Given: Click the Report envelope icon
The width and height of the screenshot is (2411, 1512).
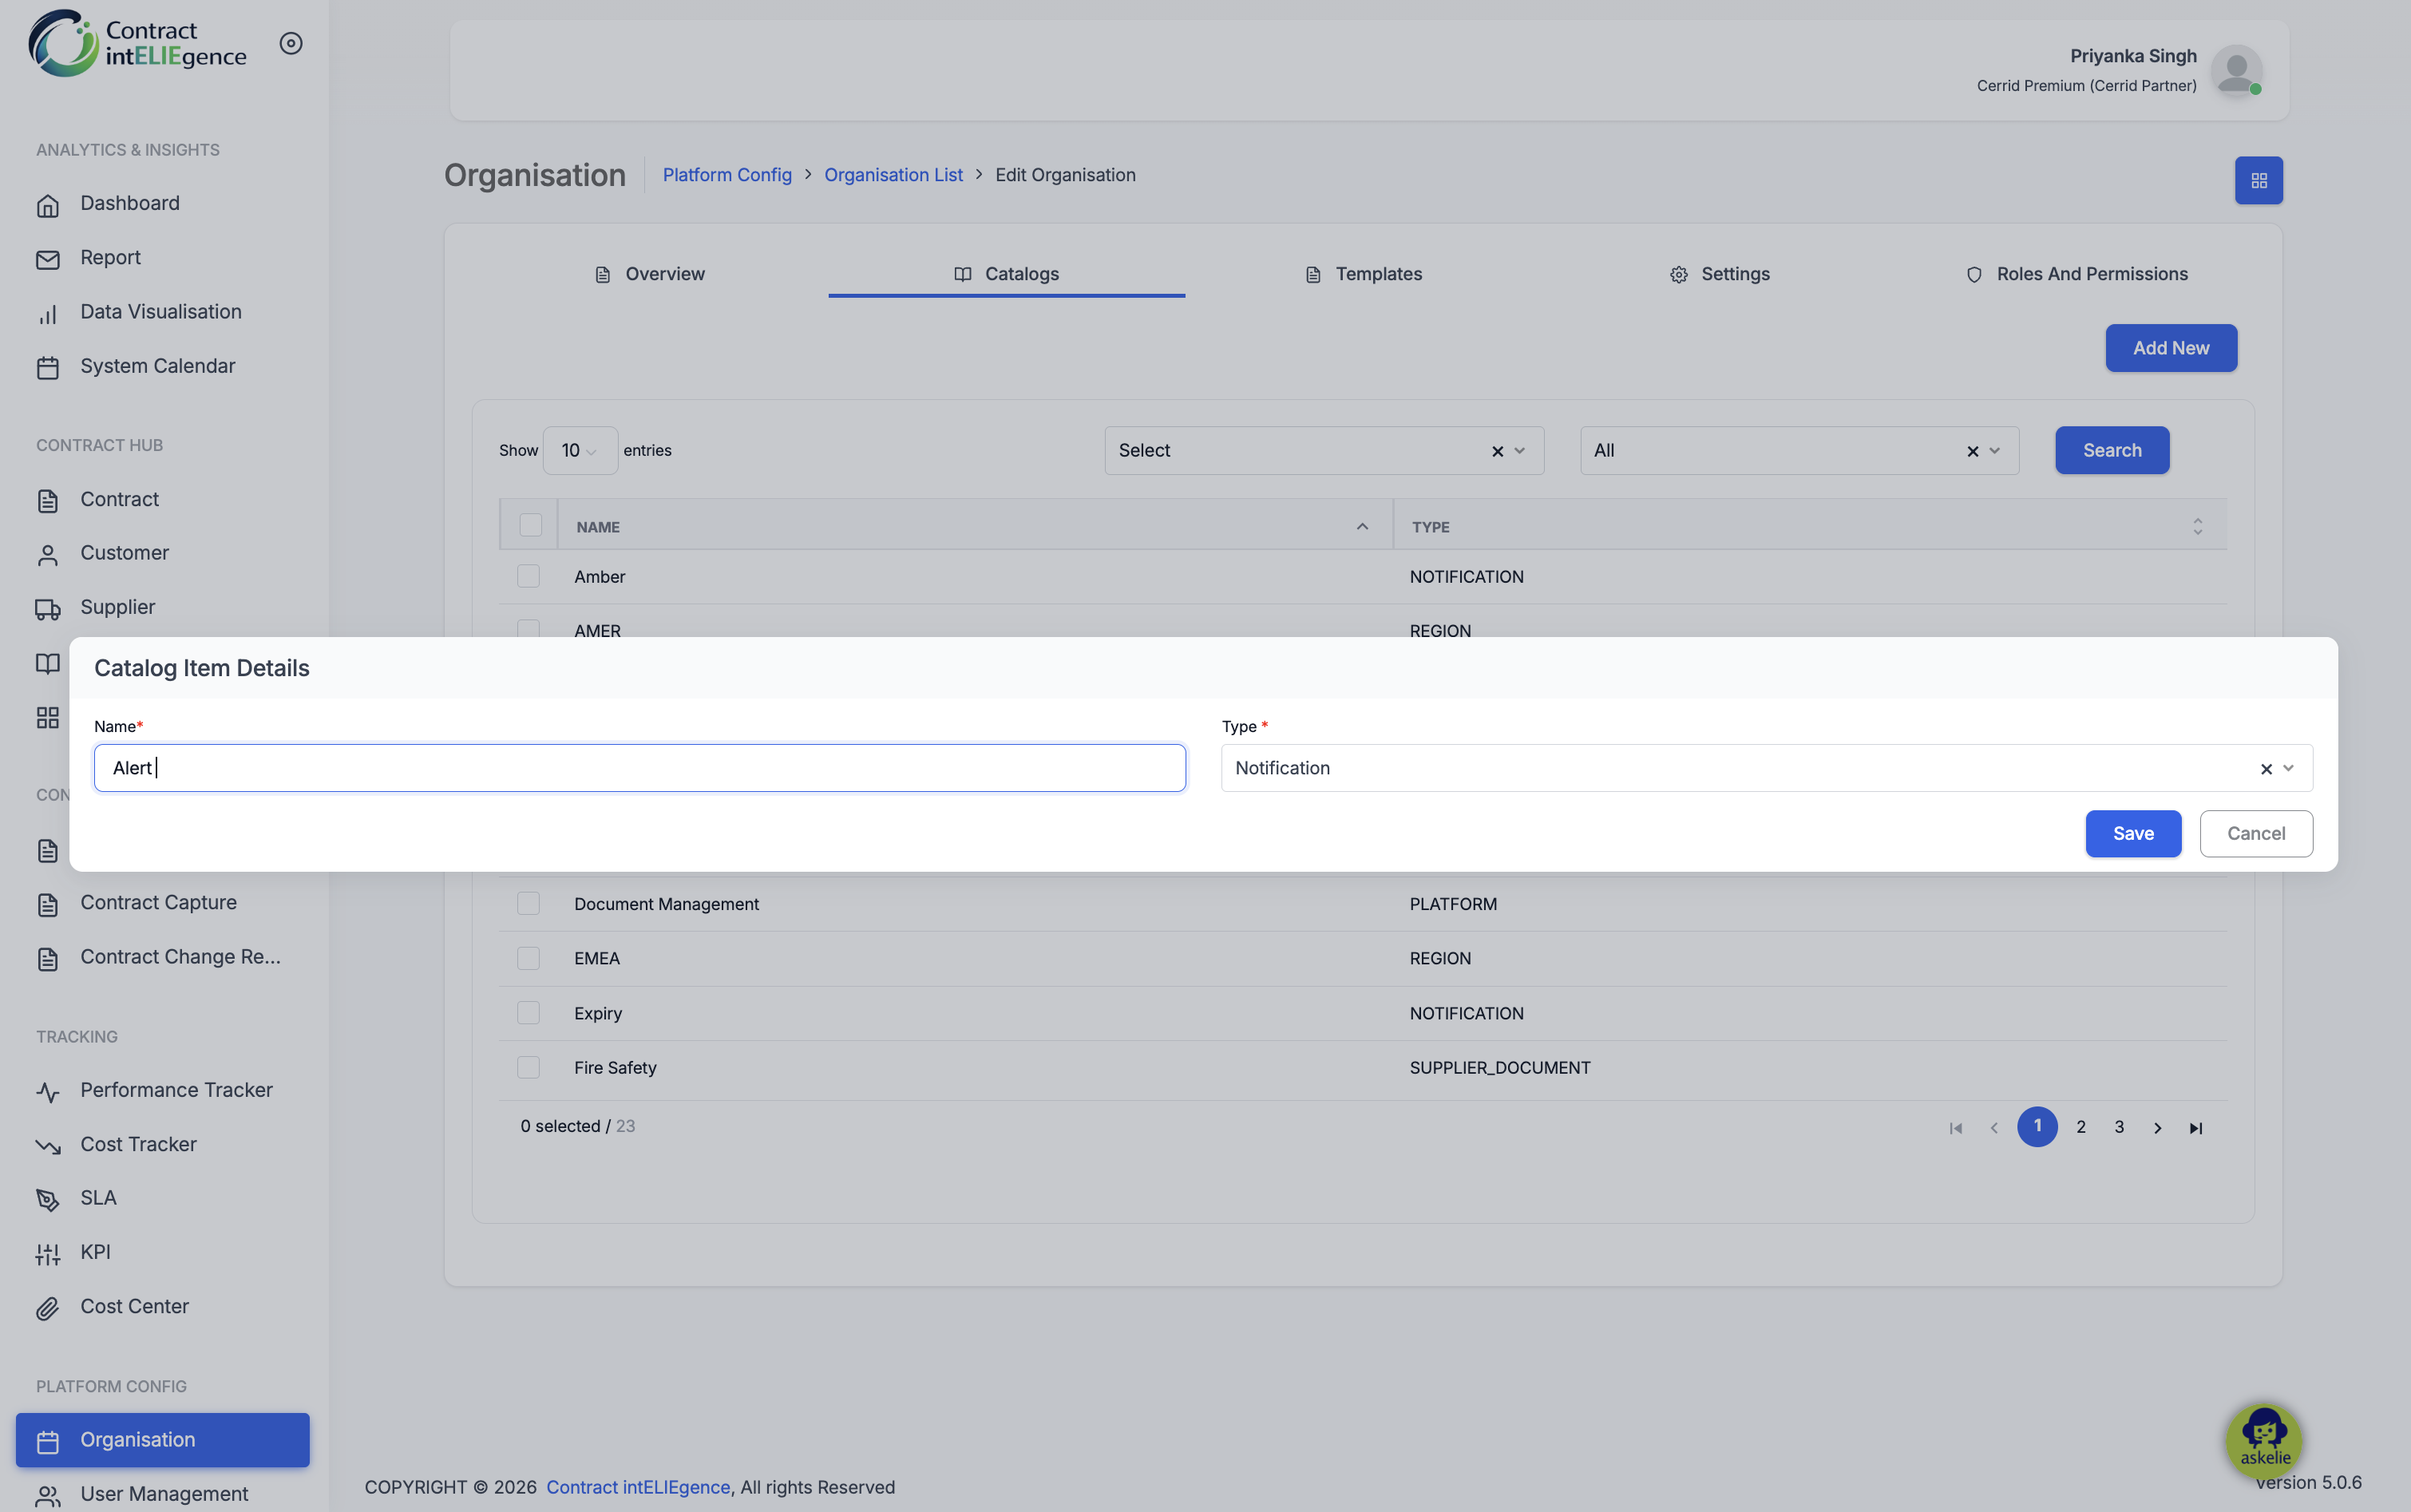Looking at the screenshot, I should [48, 259].
